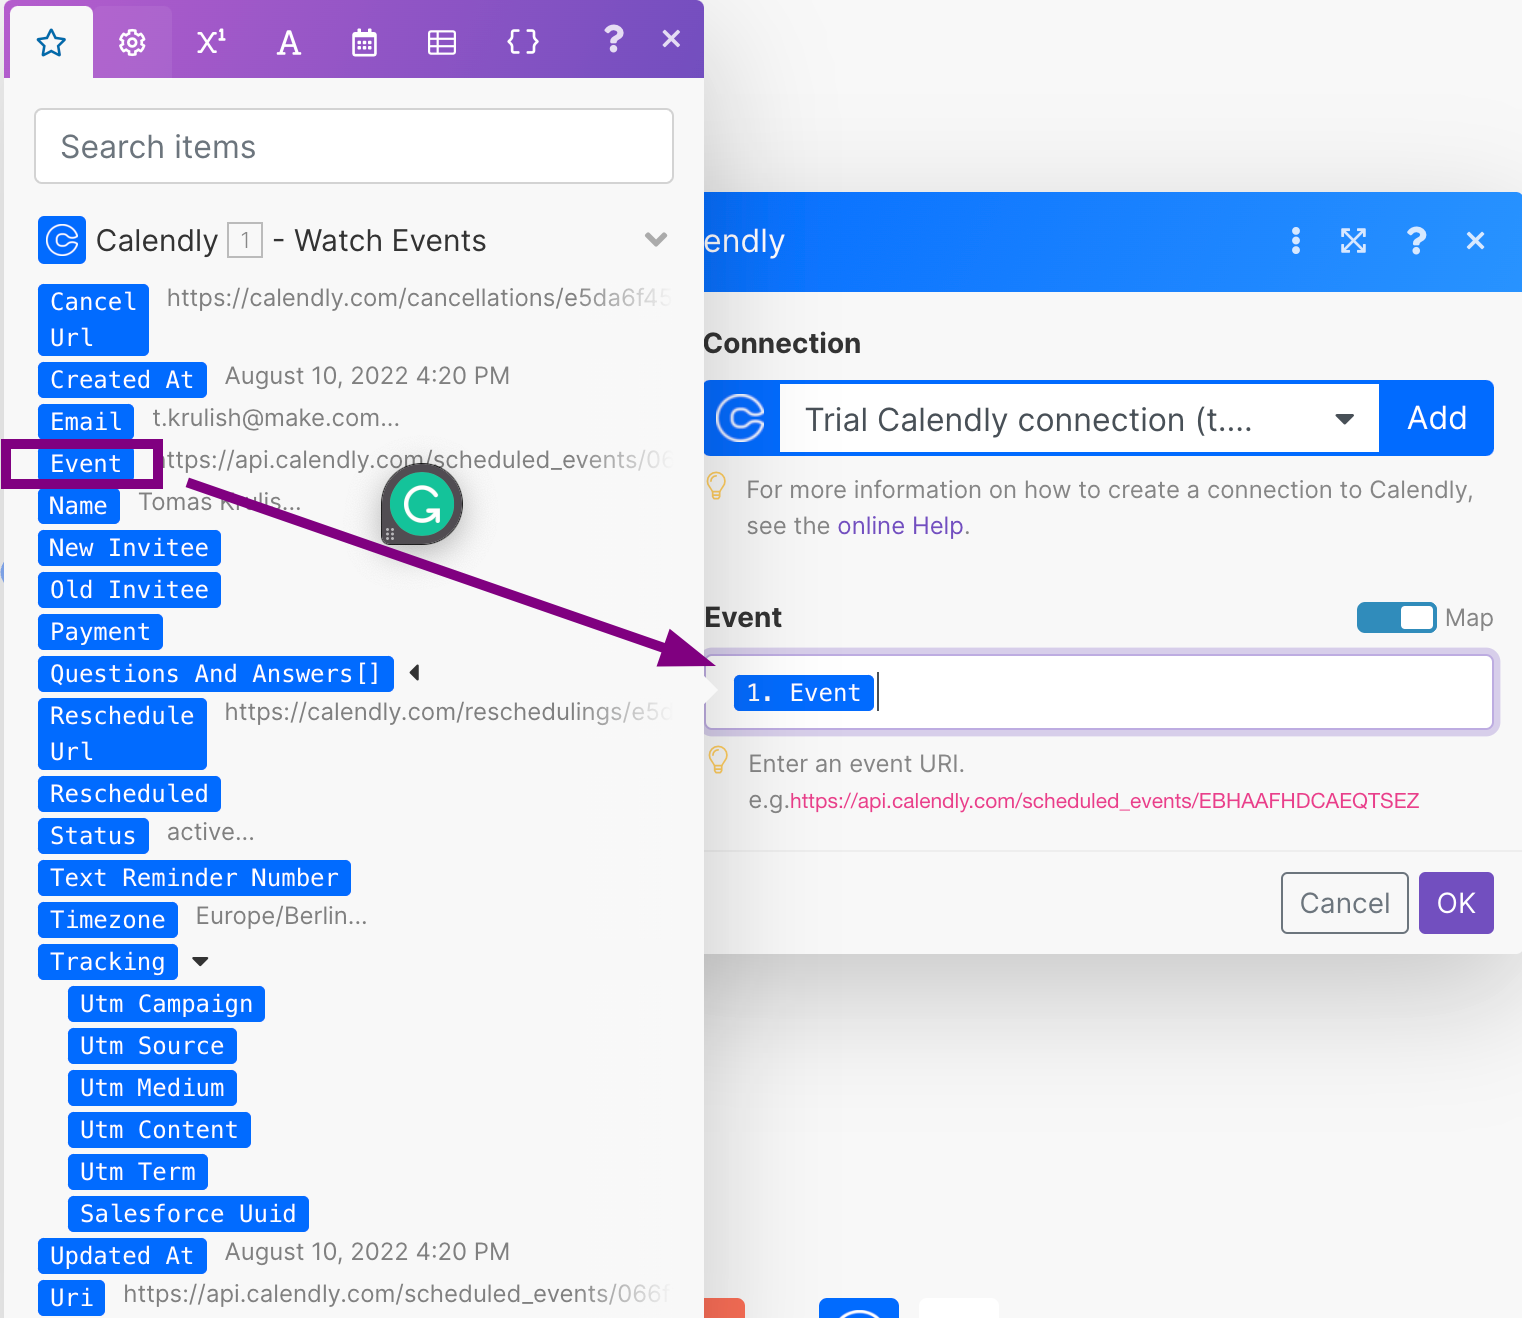Select the Old Invitee item
This screenshot has width=1522, height=1318.
point(129,590)
